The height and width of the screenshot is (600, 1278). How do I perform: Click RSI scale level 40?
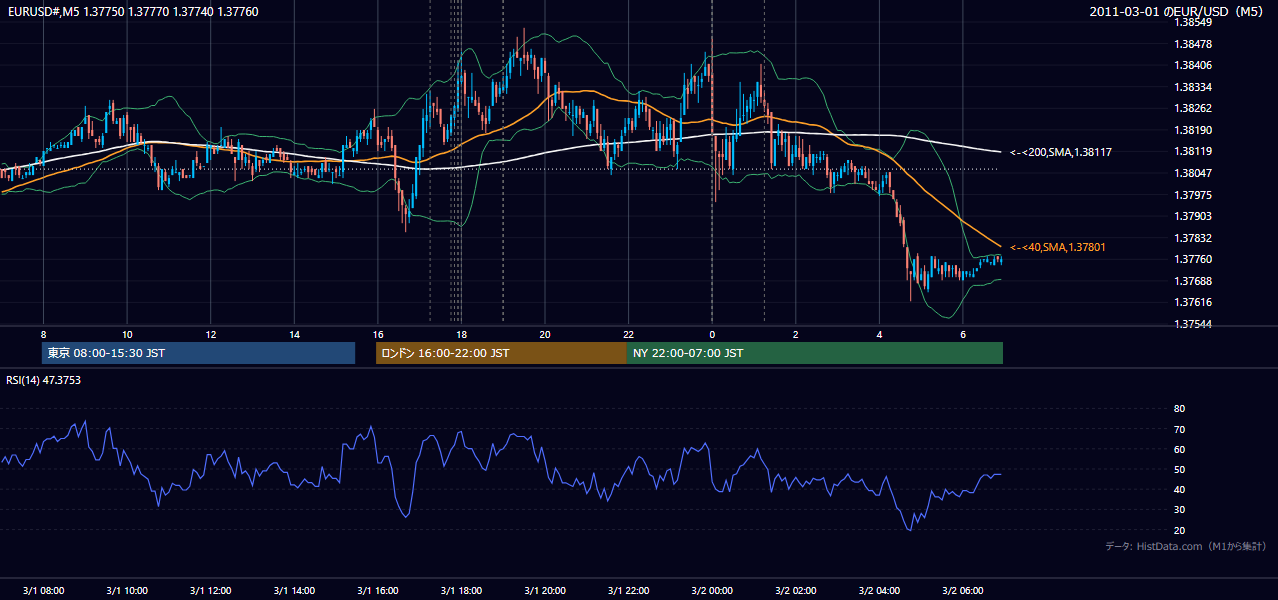tap(1179, 489)
